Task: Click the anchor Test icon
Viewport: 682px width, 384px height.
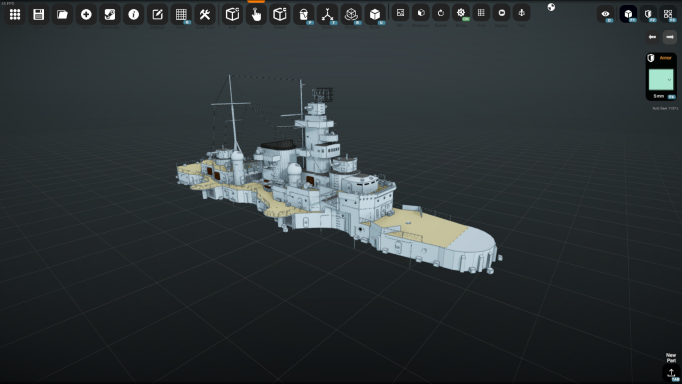Action: (522, 13)
